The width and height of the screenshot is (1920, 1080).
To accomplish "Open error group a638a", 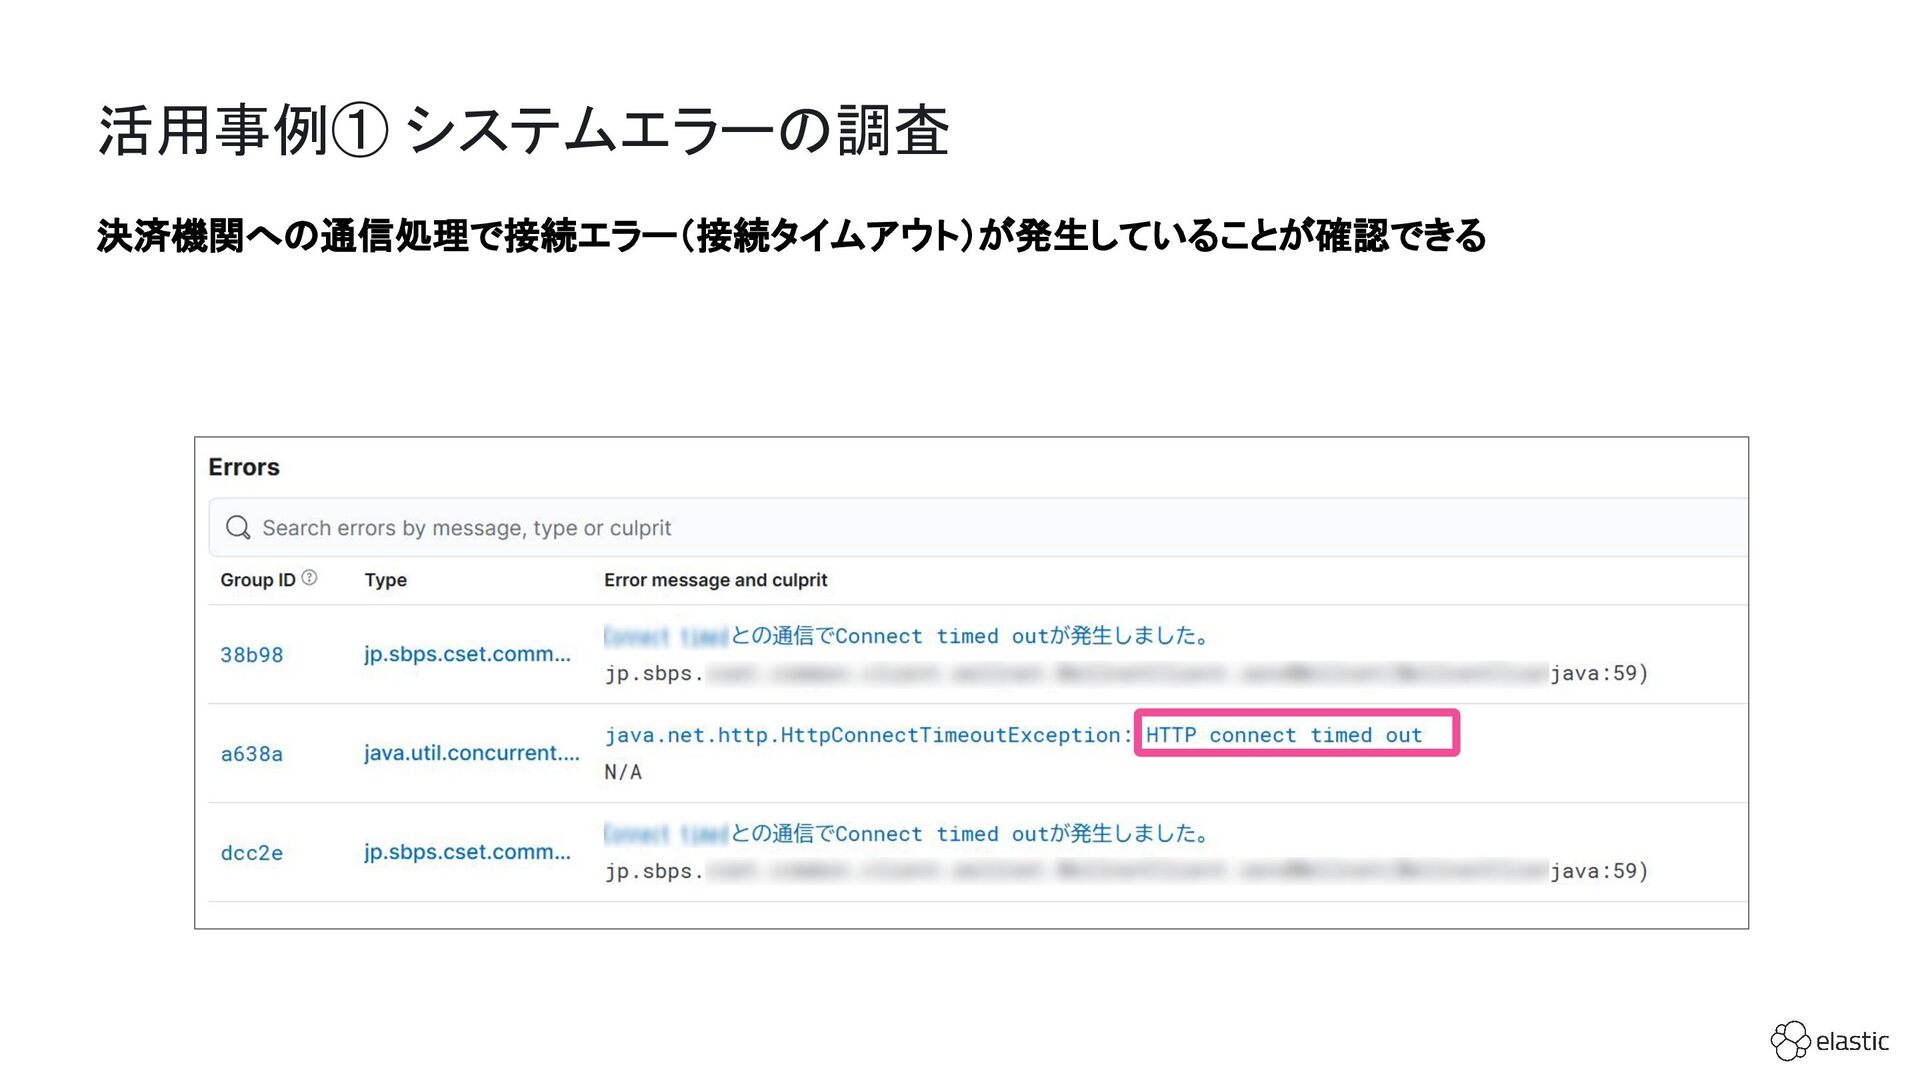I will 252,754.
